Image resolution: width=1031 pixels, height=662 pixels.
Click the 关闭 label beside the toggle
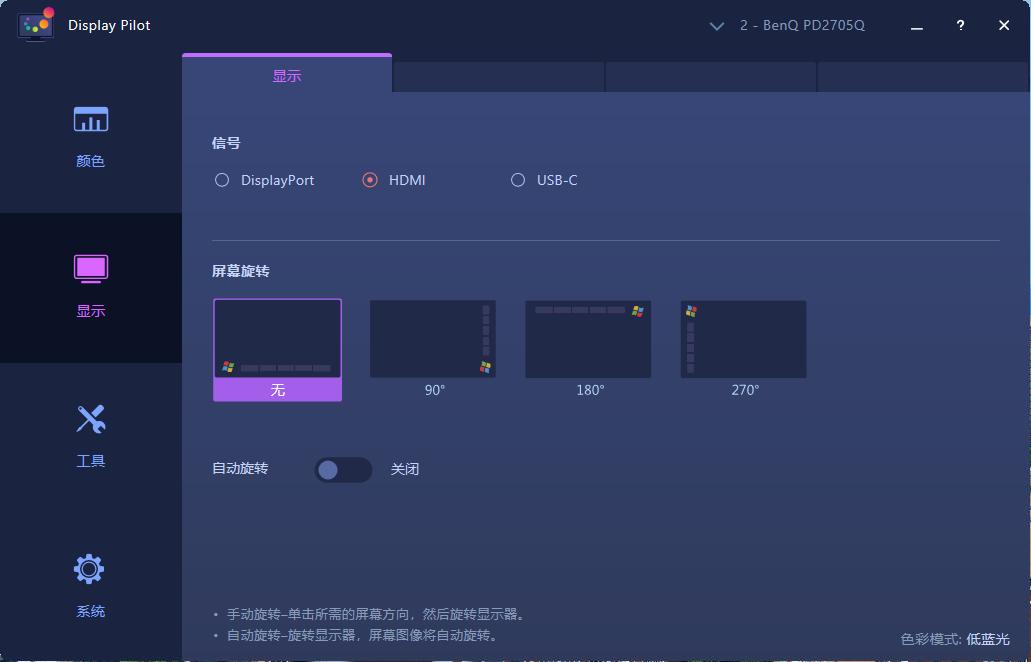click(x=405, y=469)
